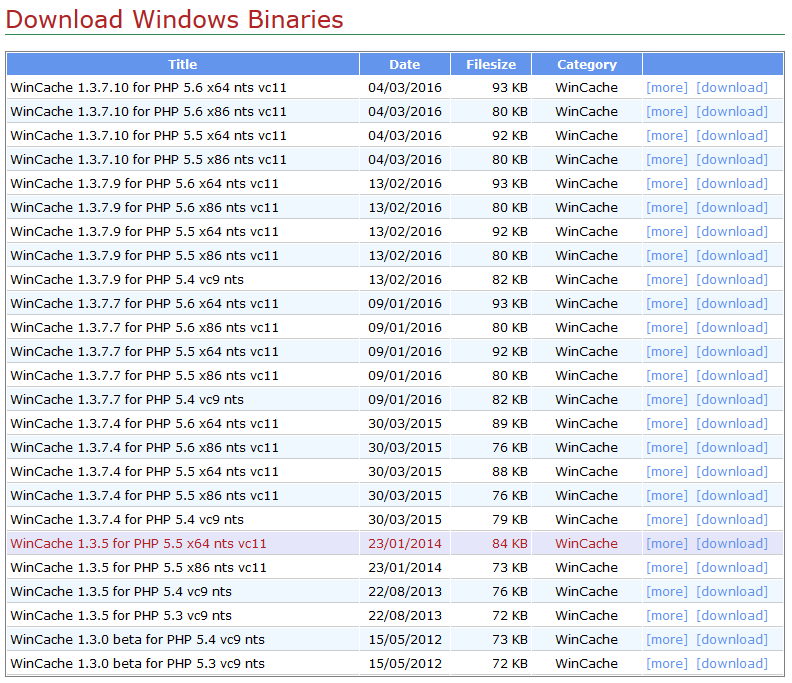Click more for WinCache 1.3.7.10 PHP 5.5 x86

tap(667, 160)
